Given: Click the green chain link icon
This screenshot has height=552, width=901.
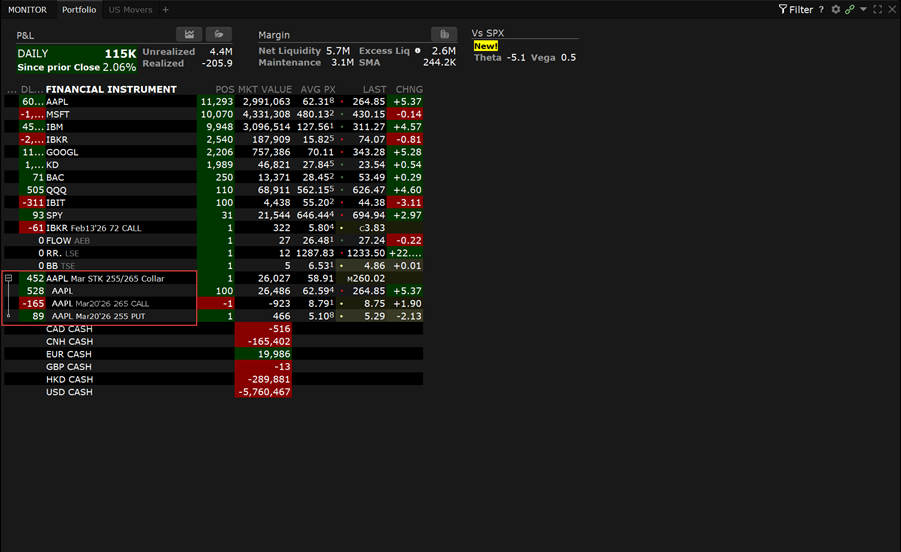Looking at the screenshot, I should (x=849, y=9).
